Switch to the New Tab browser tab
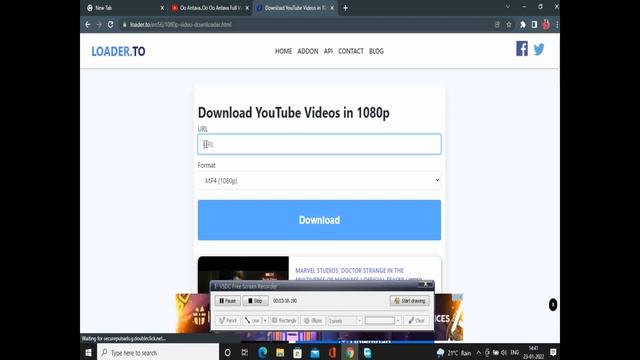This screenshot has width=640, height=360. (x=122, y=8)
